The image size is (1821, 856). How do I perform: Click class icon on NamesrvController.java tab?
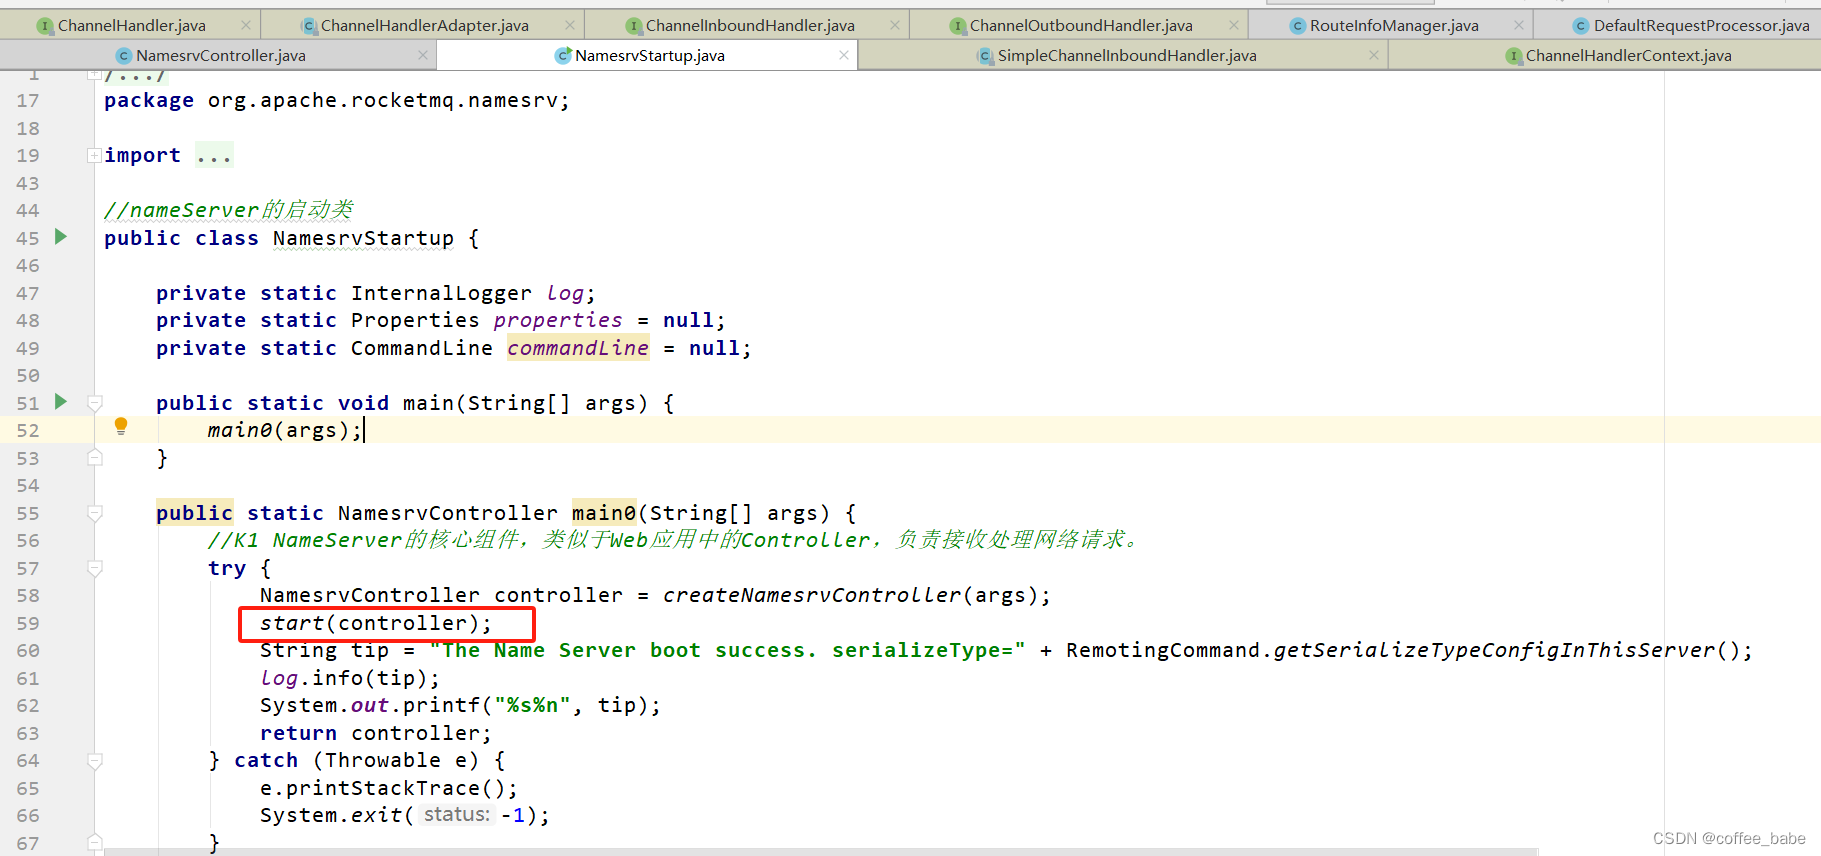coord(124,56)
